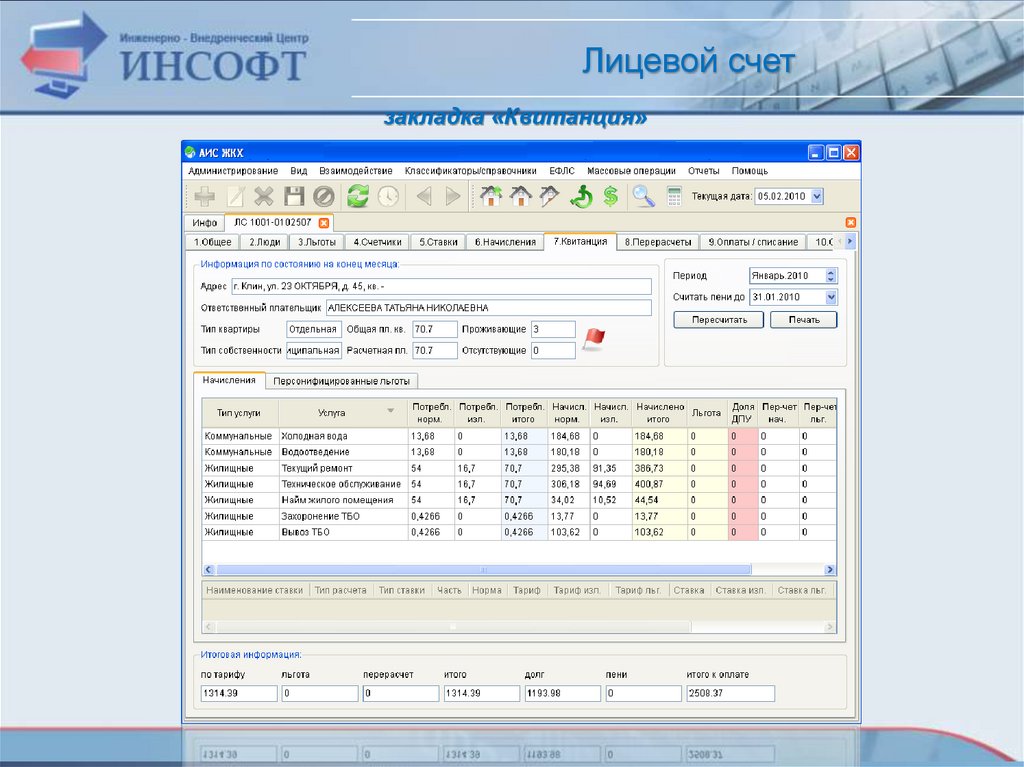Open the Отчеты menu

[703, 171]
